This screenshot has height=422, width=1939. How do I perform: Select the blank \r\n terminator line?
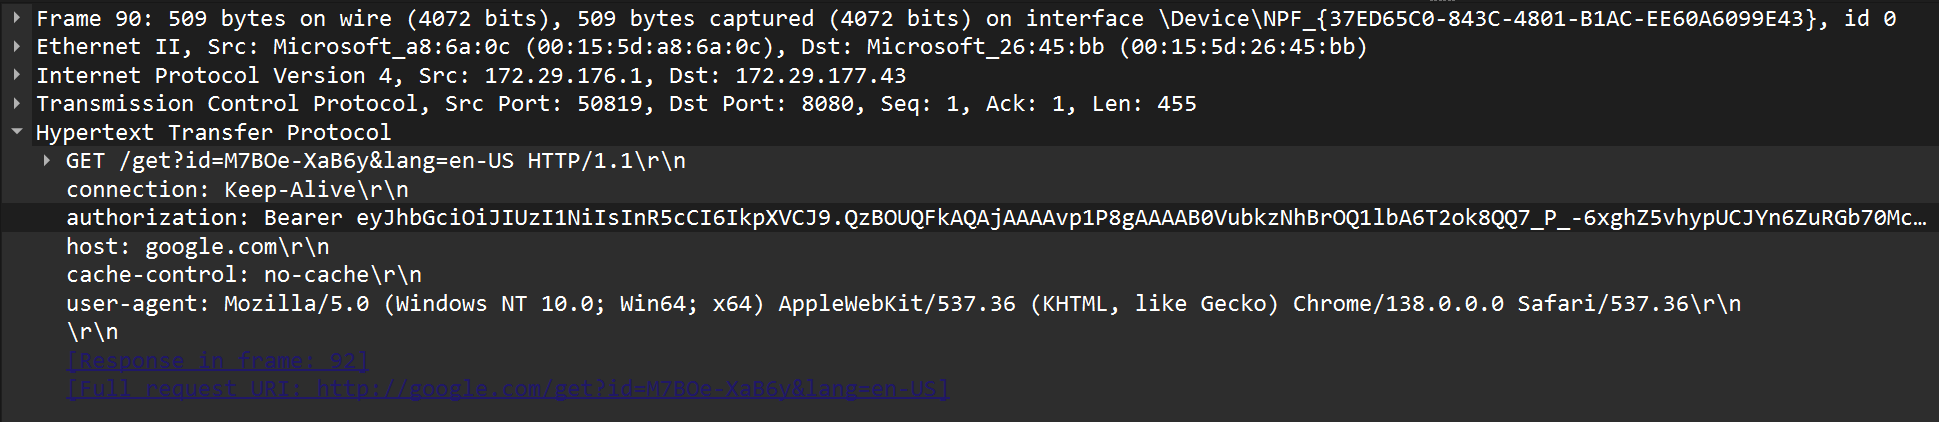[92, 331]
